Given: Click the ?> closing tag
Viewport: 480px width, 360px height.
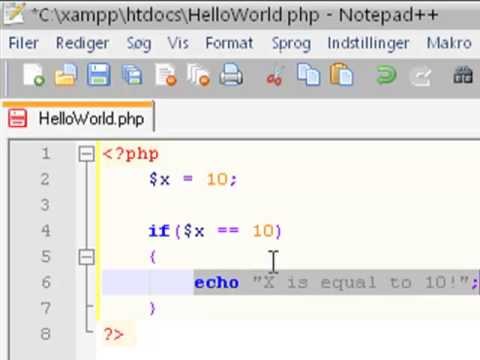Looking at the screenshot, I should click(113, 334).
